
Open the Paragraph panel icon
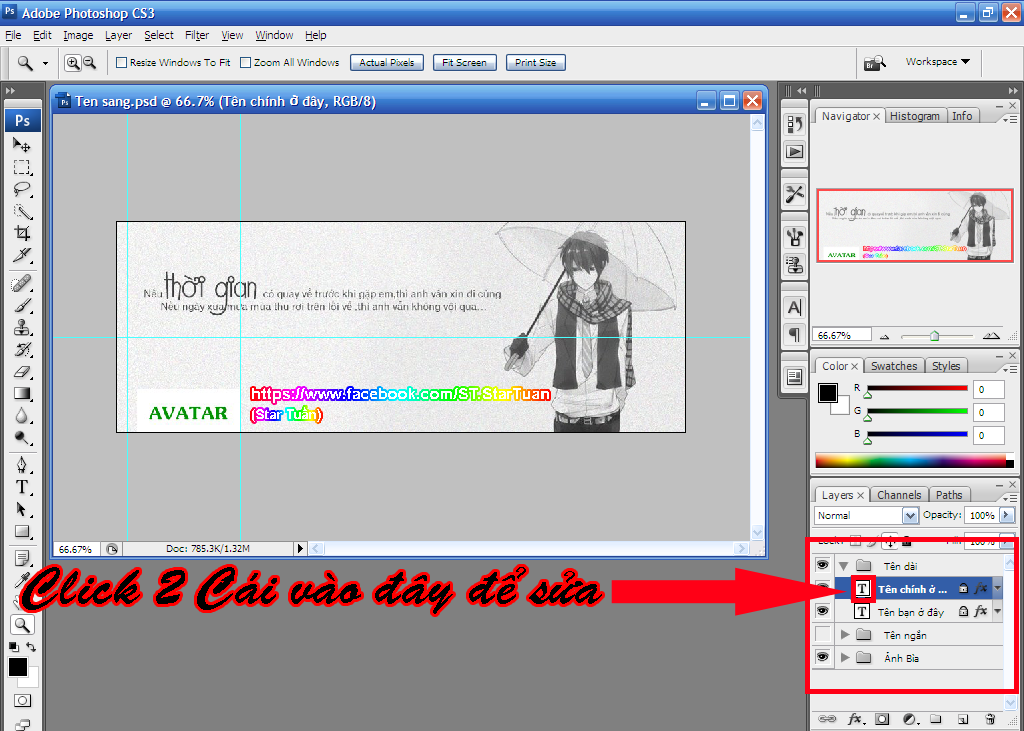point(795,335)
